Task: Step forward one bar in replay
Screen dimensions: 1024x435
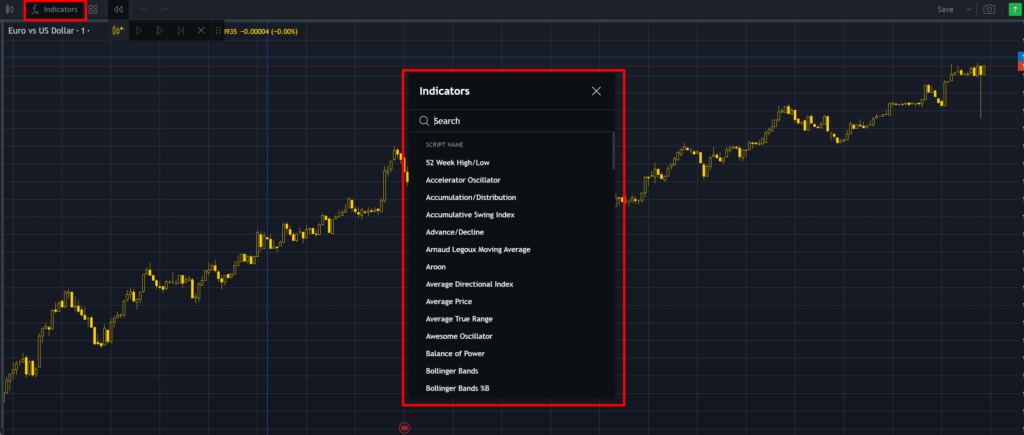Action: 159,30
